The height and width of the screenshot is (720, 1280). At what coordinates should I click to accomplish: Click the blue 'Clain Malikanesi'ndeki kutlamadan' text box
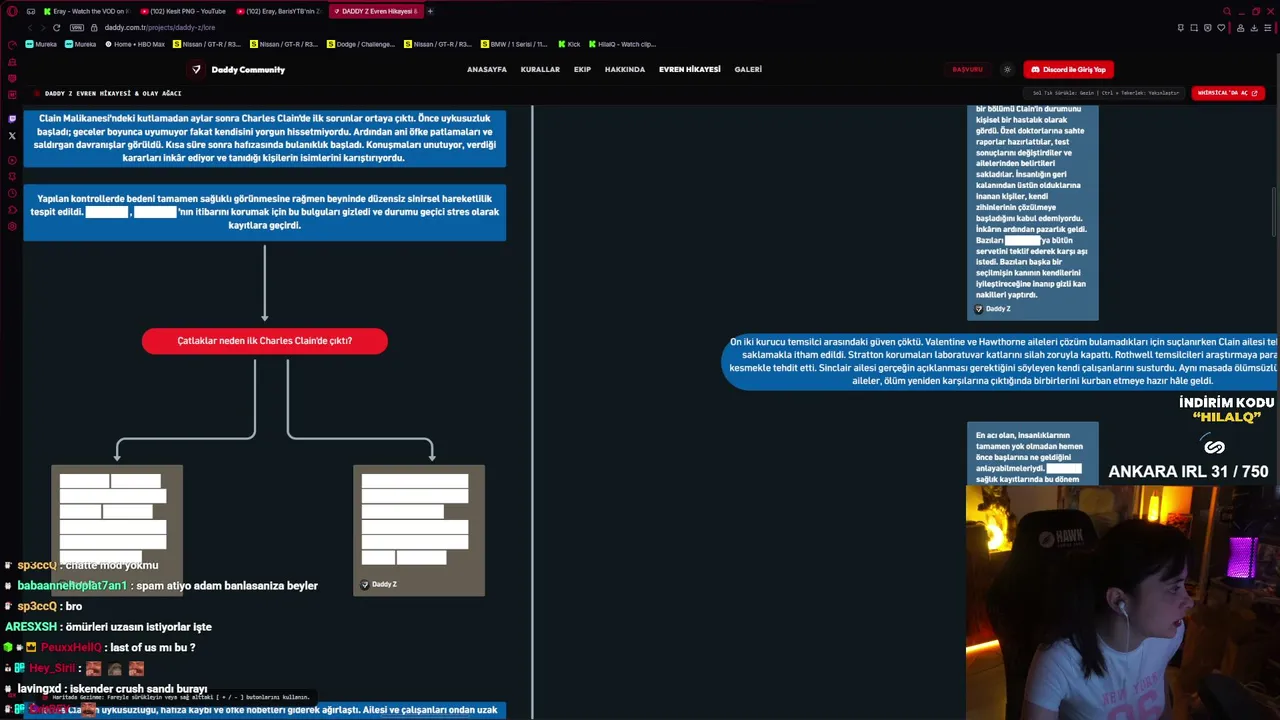pos(265,138)
